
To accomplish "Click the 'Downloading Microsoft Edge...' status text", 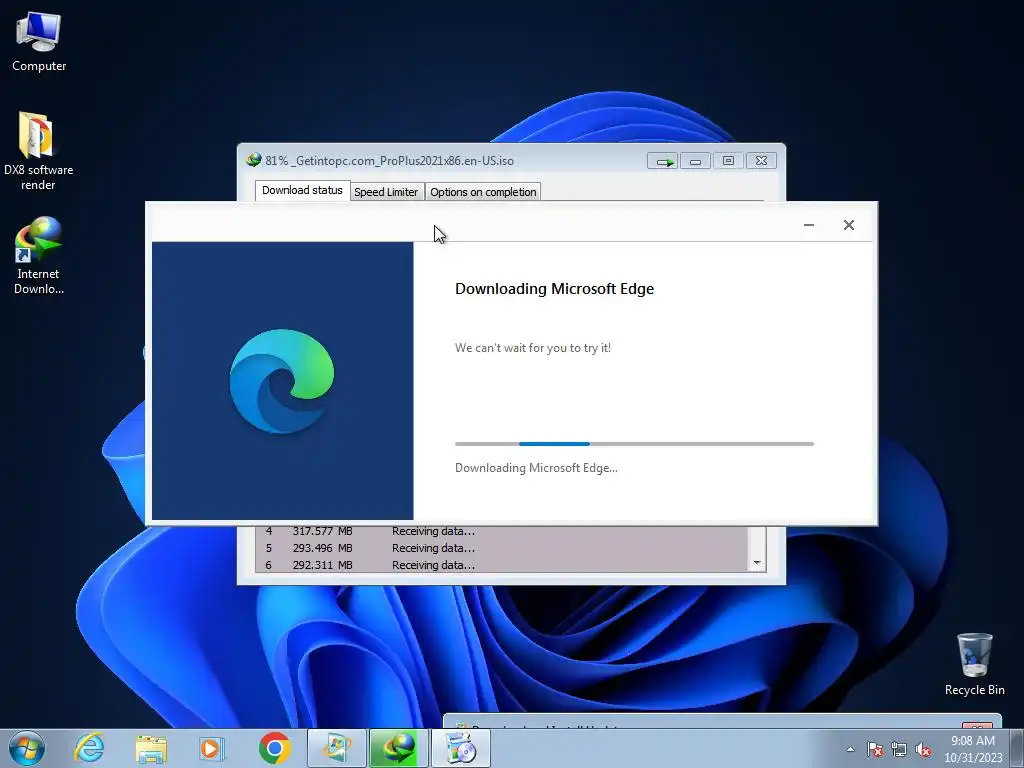I will pos(536,468).
